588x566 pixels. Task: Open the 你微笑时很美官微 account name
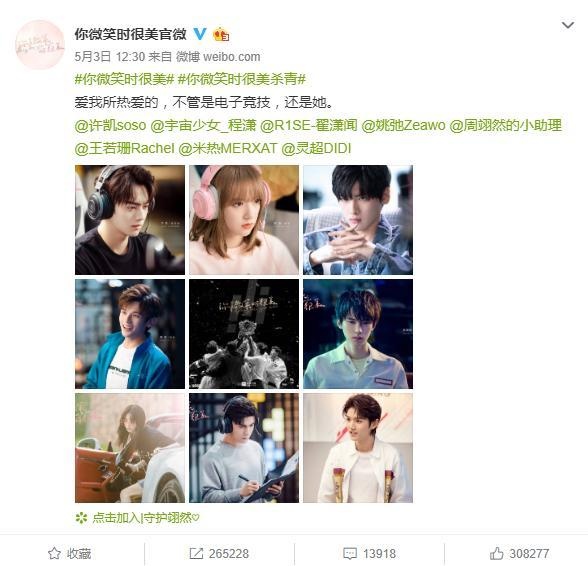(130, 34)
